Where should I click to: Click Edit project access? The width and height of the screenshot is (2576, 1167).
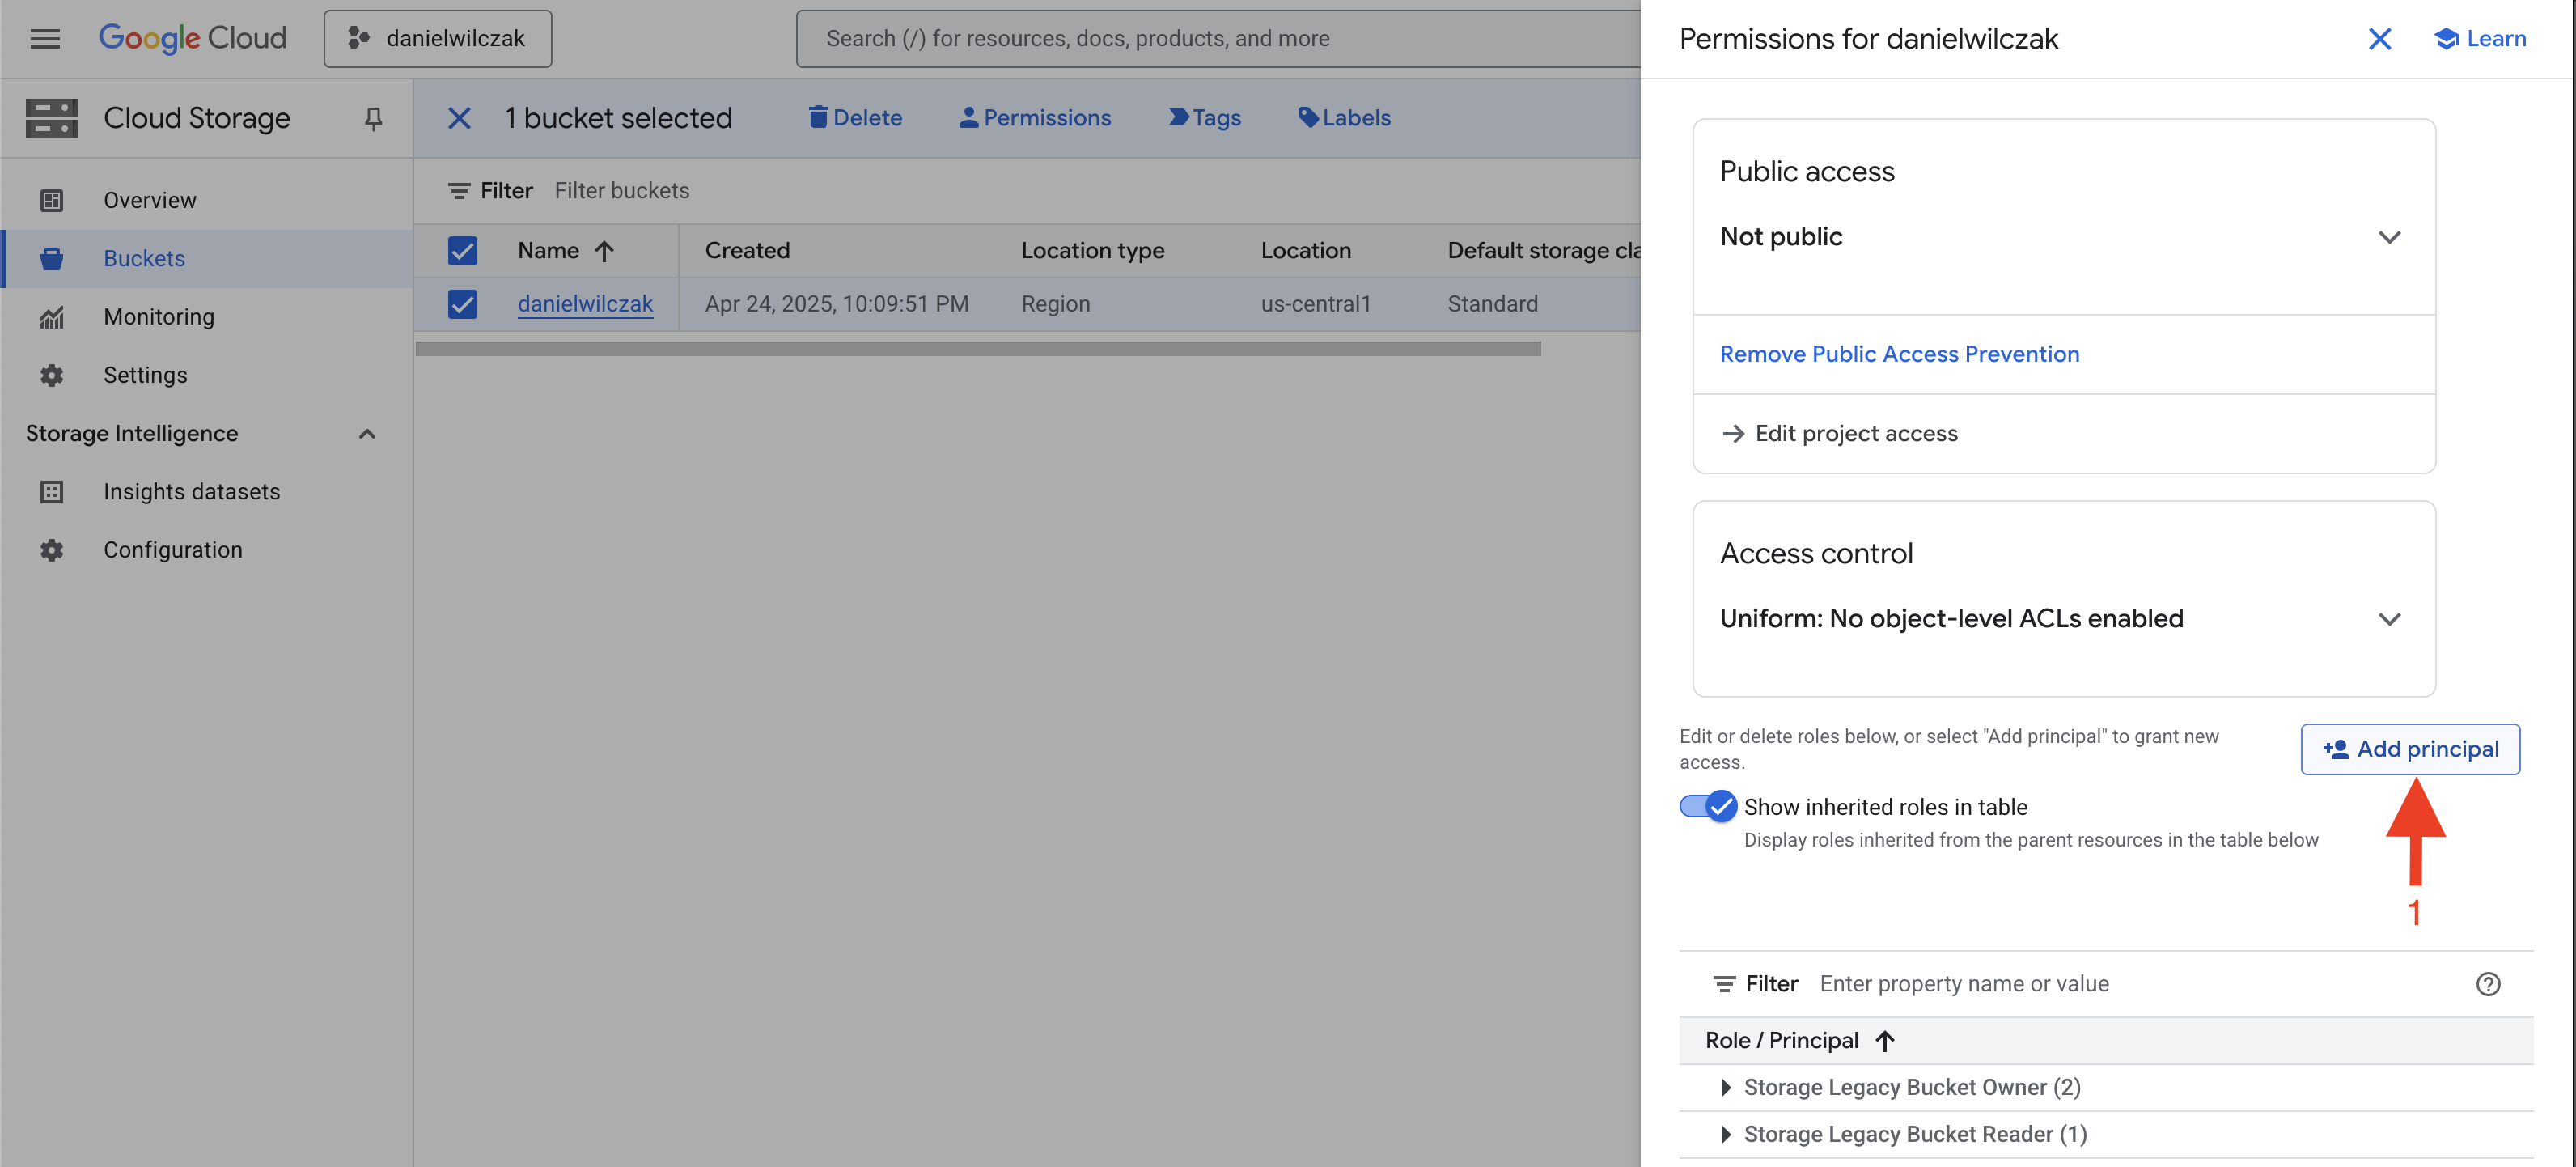(x=1839, y=433)
